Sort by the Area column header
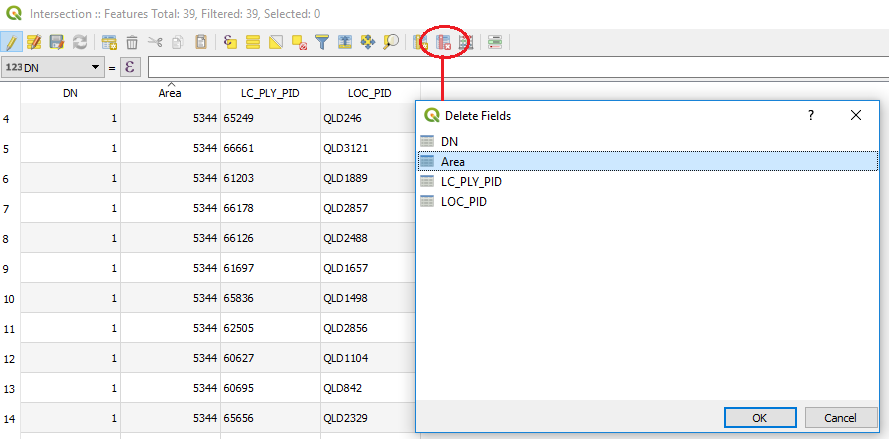The image size is (889, 439). 170,93
